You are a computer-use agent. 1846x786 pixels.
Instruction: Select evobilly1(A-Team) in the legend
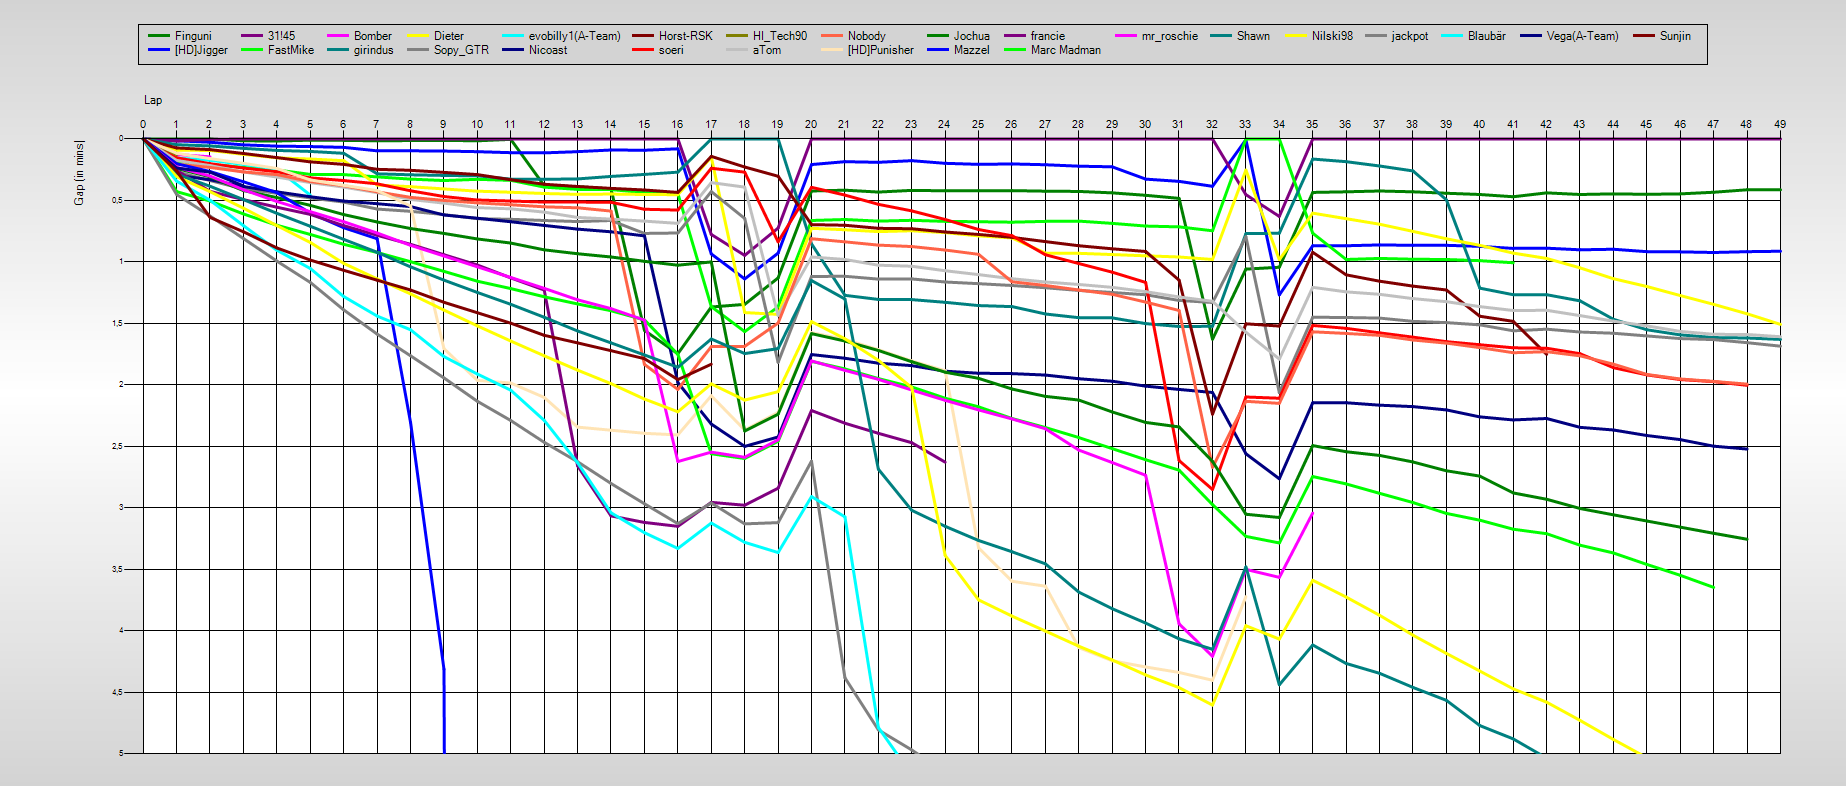pyautogui.click(x=574, y=36)
